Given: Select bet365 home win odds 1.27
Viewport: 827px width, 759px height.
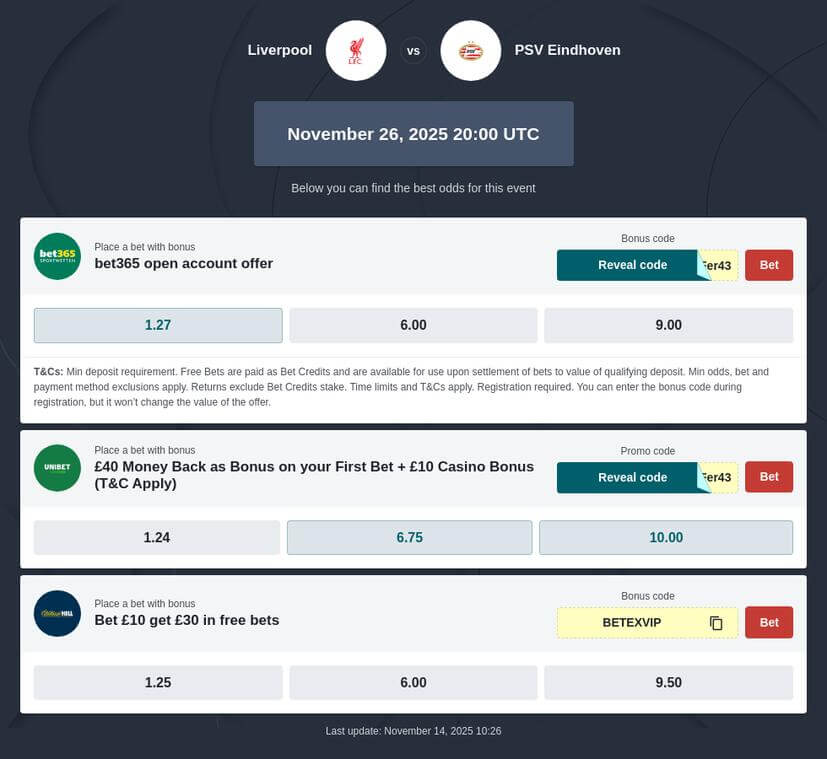Looking at the screenshot, I should 158,325.
